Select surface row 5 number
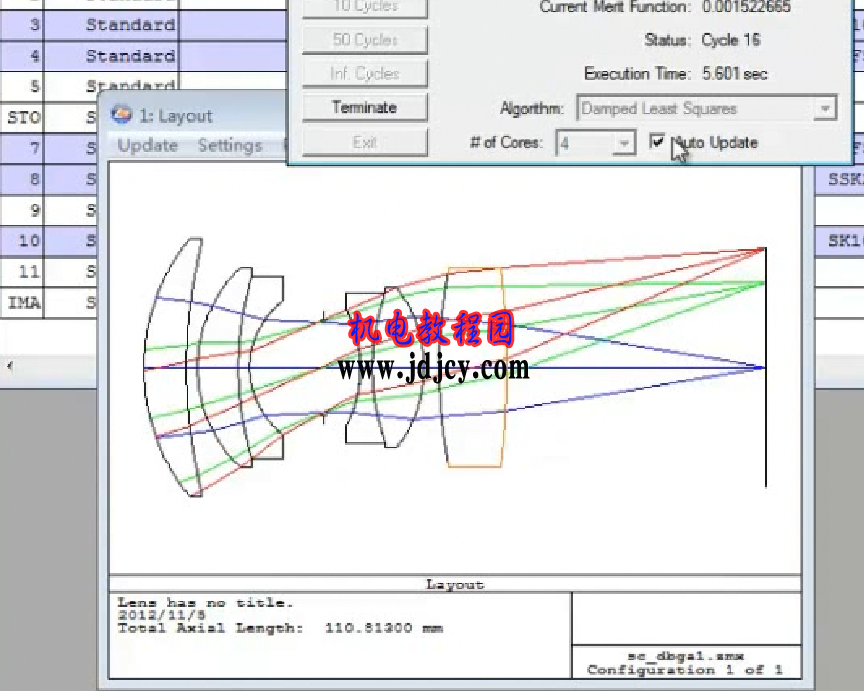The image size is (864, 691). coord(22,87)
